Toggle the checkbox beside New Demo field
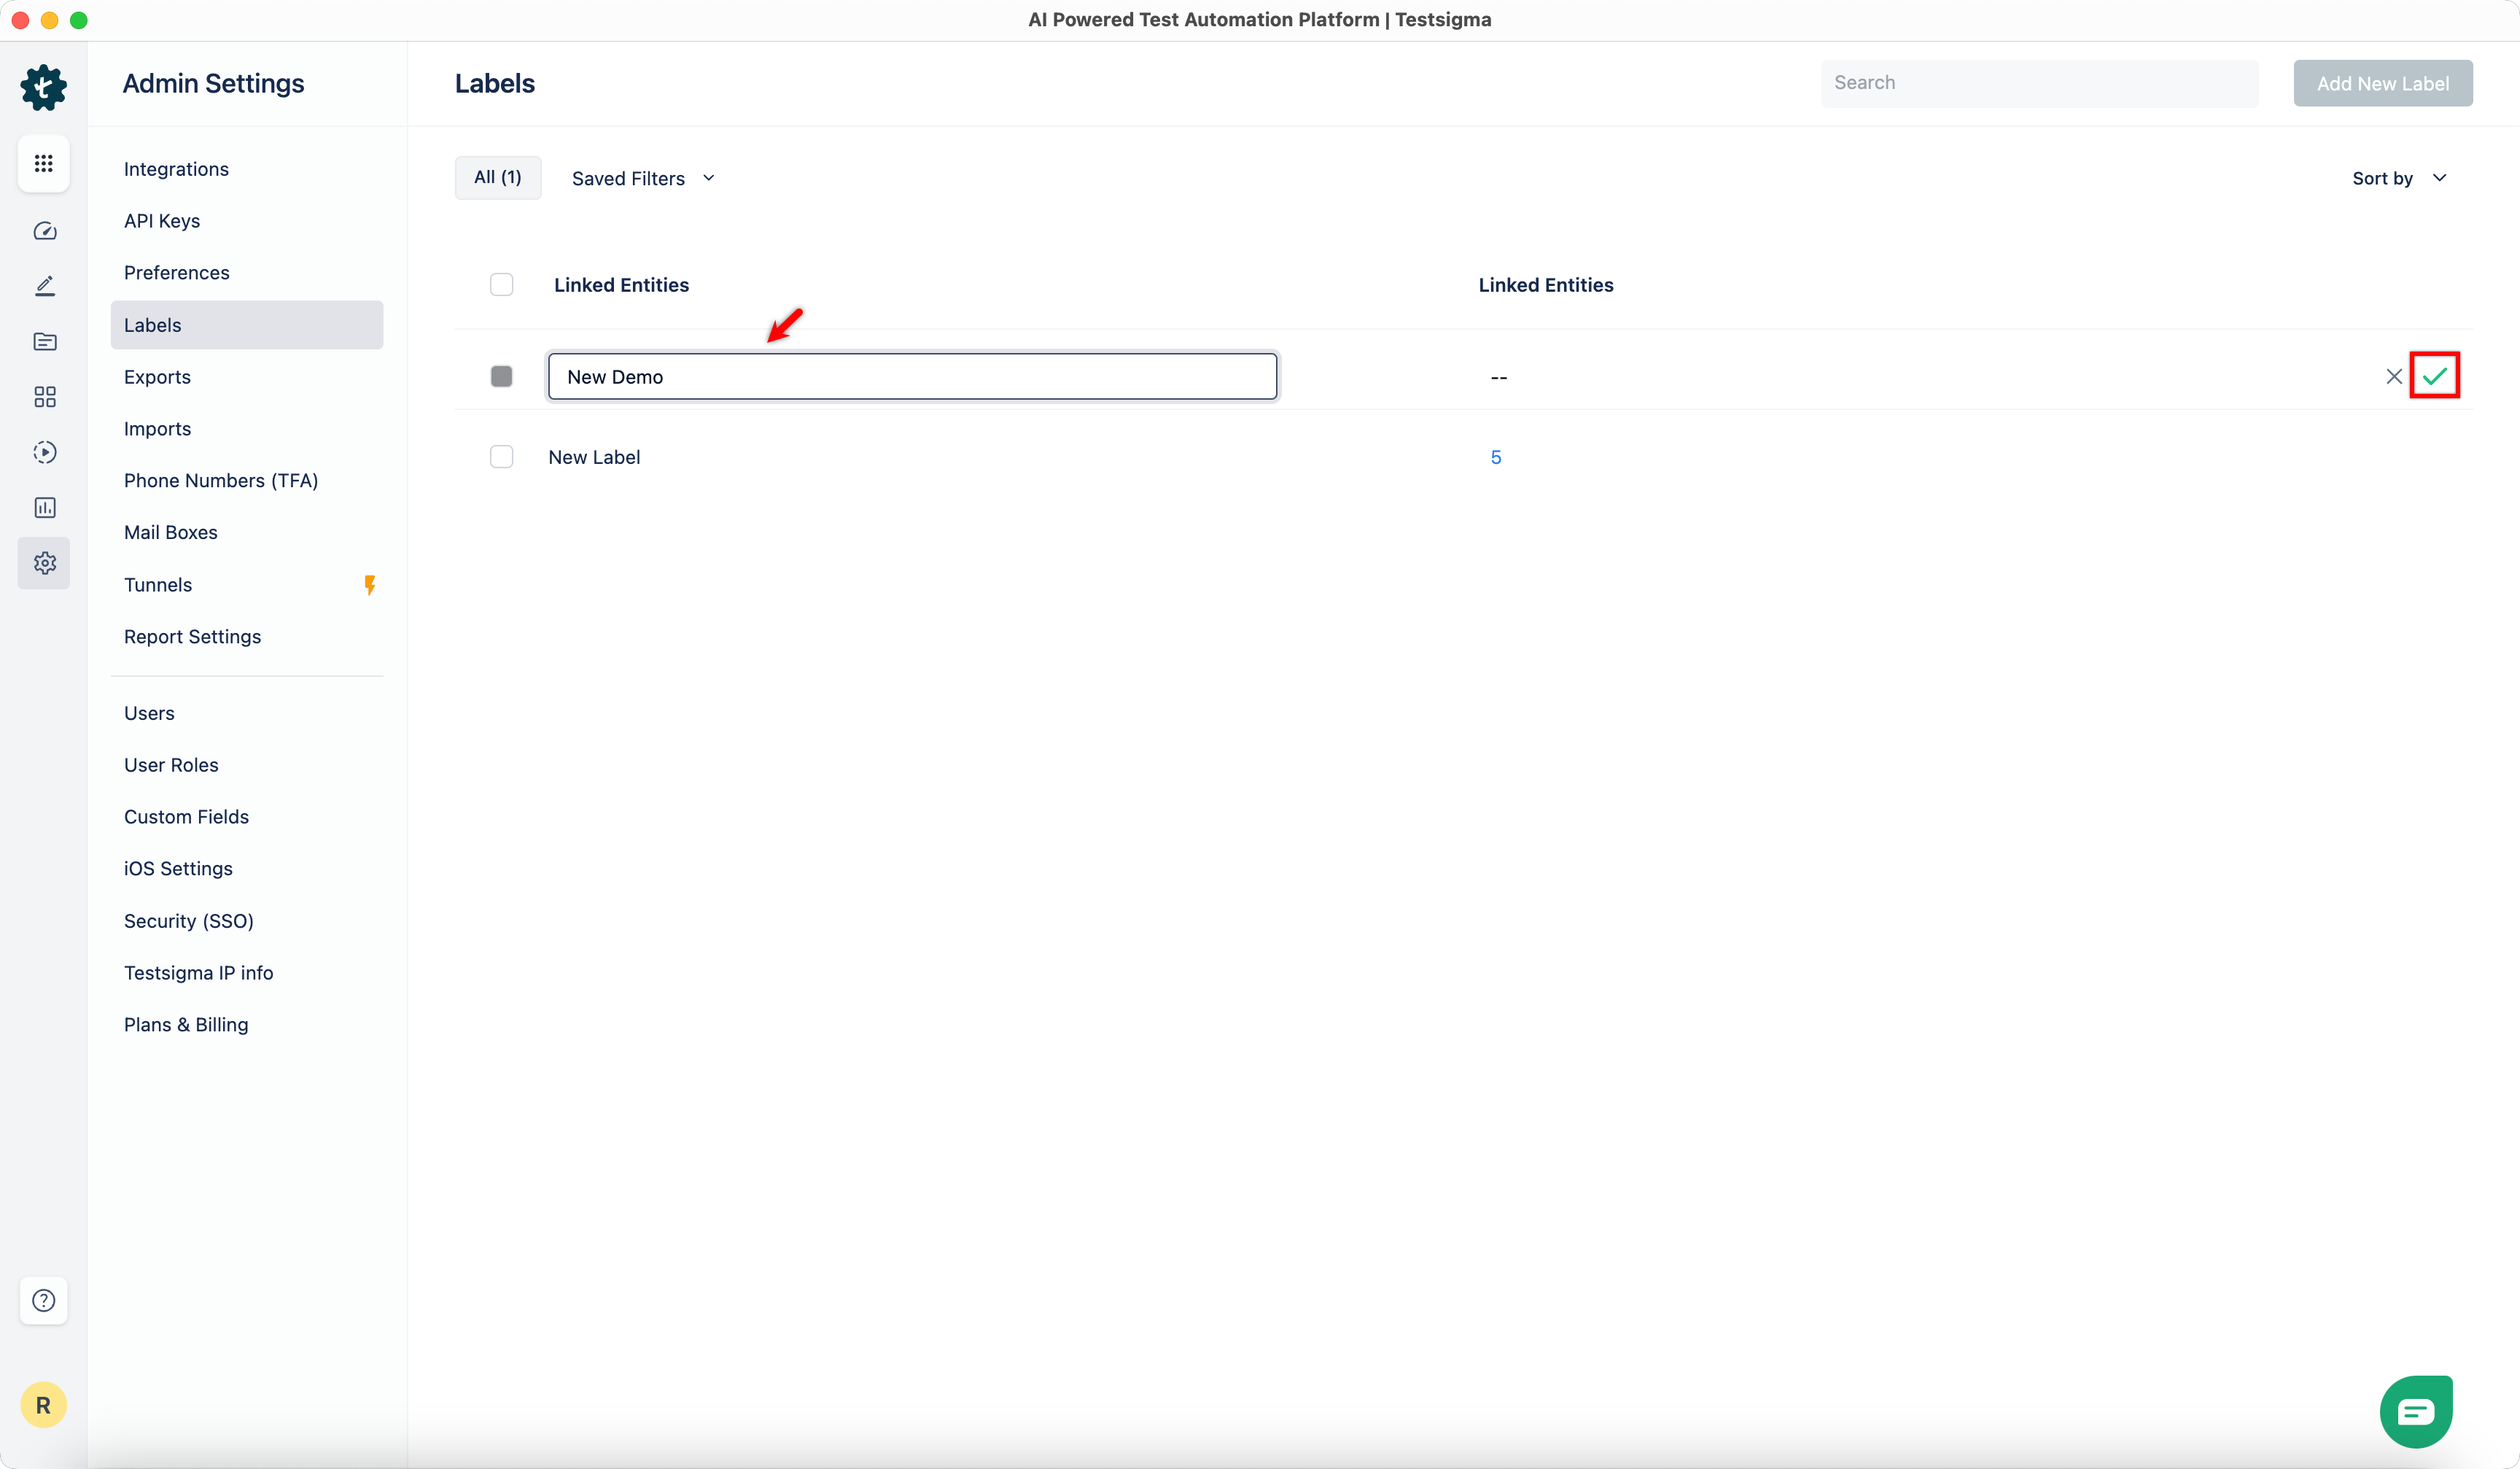 [x=501, y=376]
